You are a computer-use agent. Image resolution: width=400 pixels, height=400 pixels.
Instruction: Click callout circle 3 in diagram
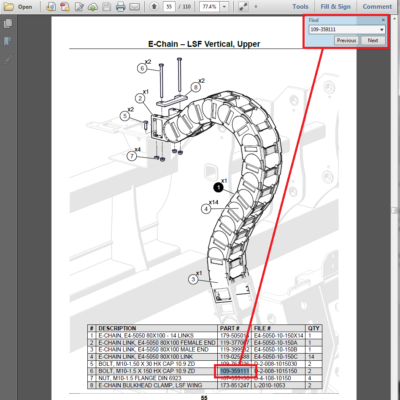tap(193, 279)
